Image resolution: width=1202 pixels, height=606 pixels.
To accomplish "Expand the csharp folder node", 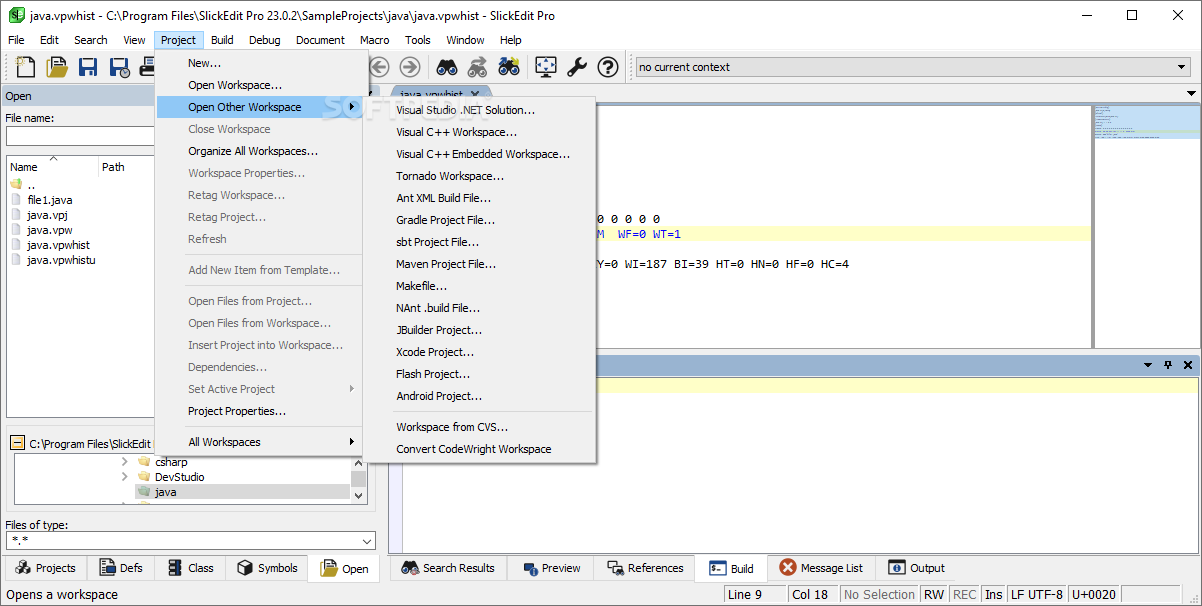I will click(x=124, y=462).
